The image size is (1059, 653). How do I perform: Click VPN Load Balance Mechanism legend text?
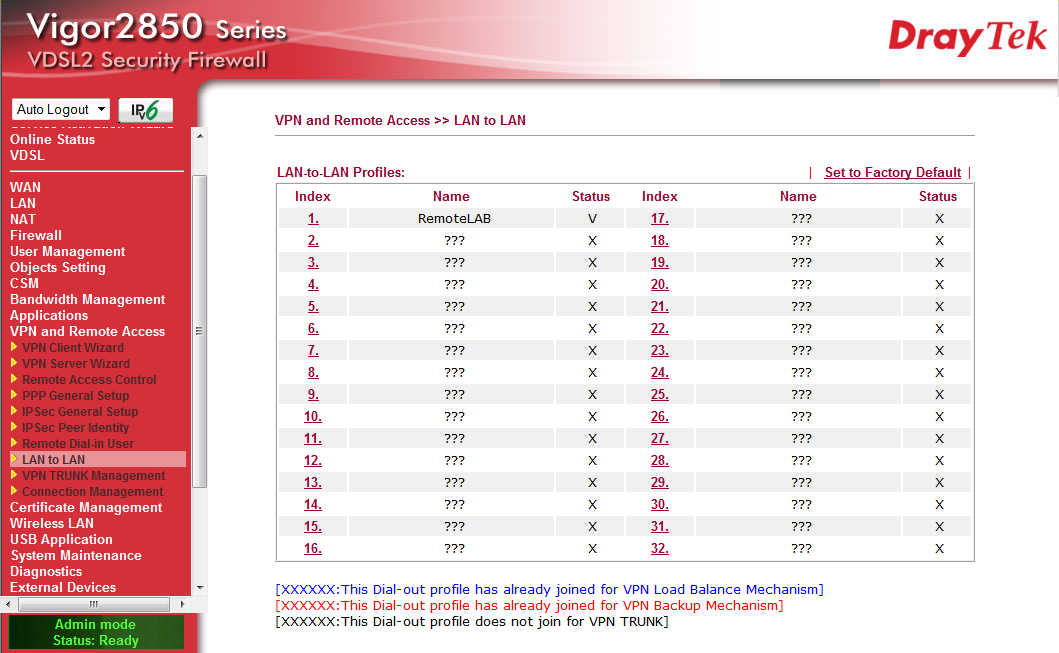click(549, 590)
